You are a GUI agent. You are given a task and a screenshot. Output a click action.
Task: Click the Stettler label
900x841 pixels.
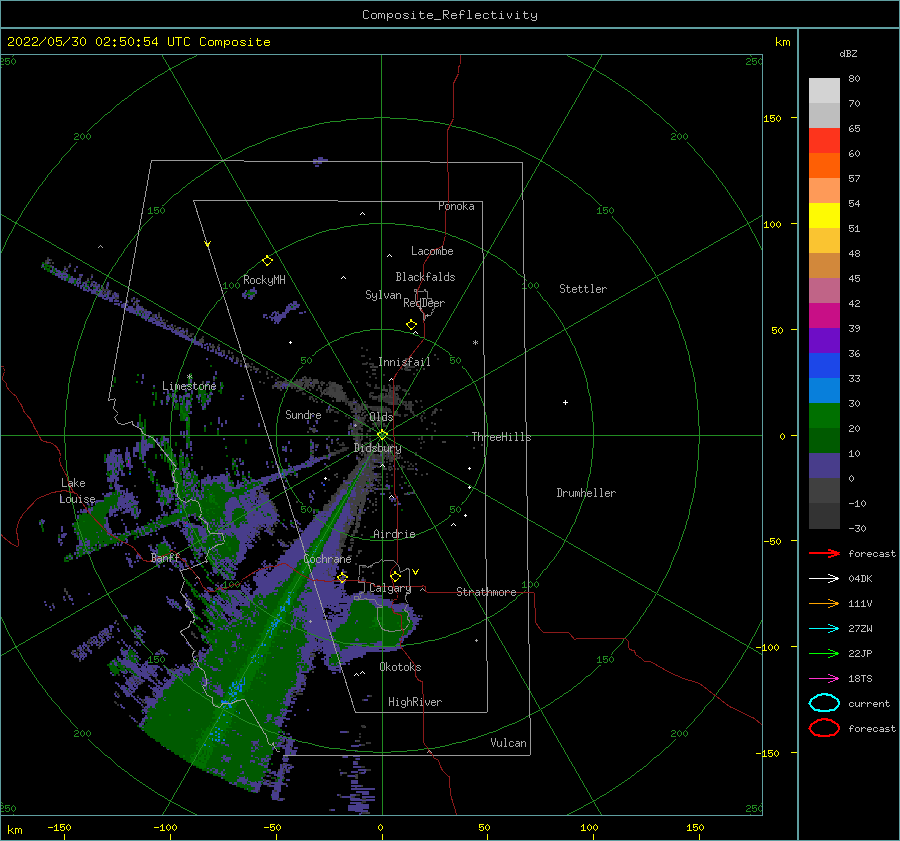[x=583, y=289]
